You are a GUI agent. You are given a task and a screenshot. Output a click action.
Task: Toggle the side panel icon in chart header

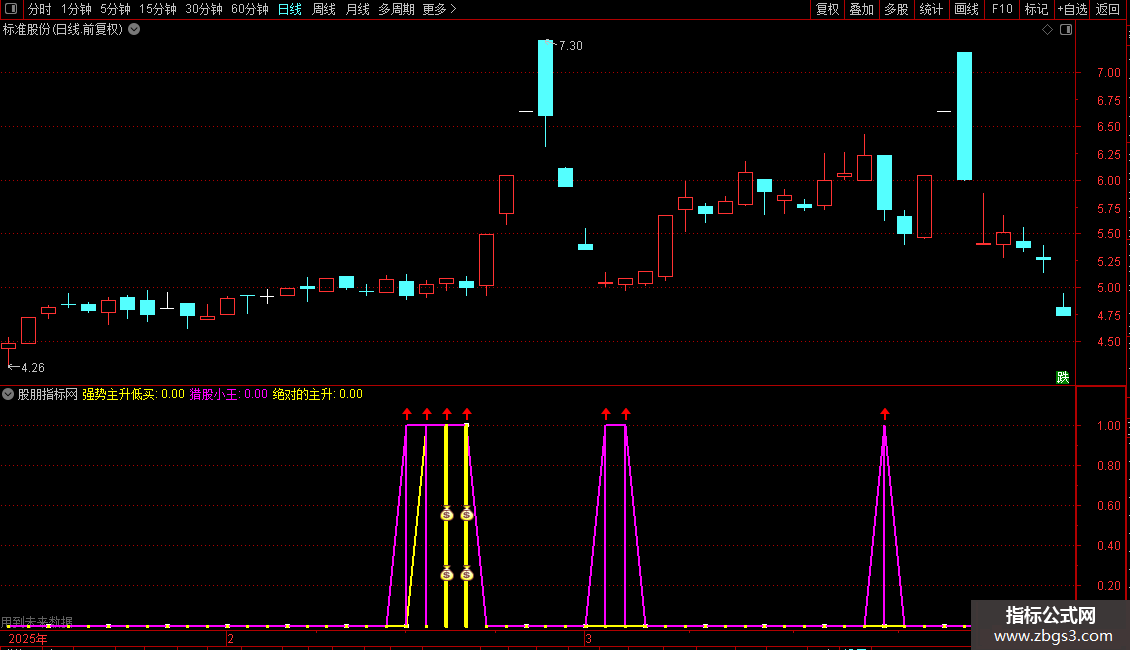1066,30
